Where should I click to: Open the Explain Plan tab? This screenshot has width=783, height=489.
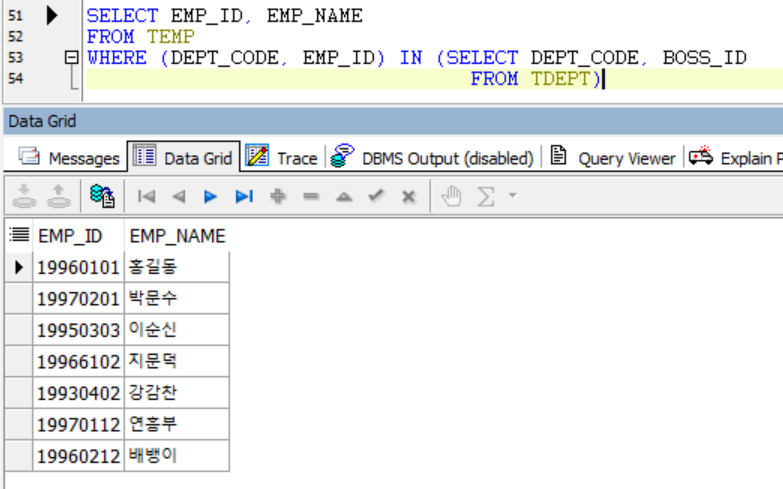(x=736, y=158)
